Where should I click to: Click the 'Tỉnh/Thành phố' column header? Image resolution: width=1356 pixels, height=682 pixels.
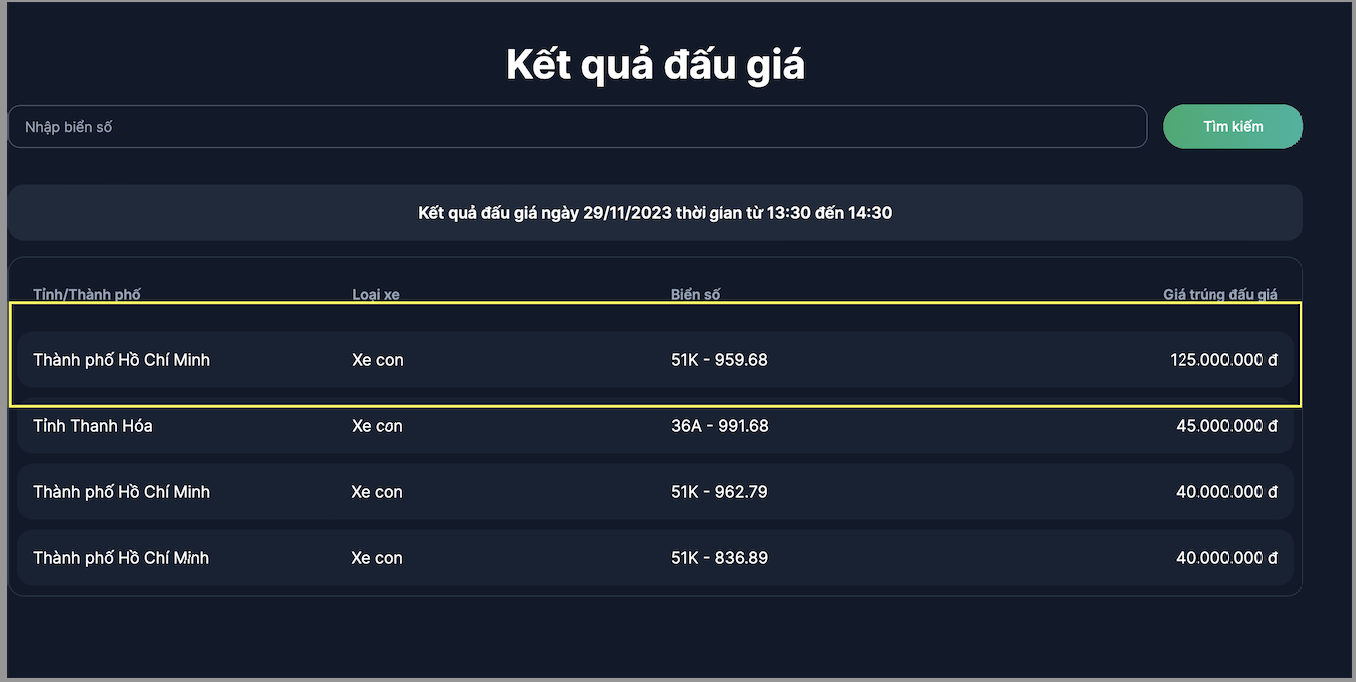coord(87,294)
